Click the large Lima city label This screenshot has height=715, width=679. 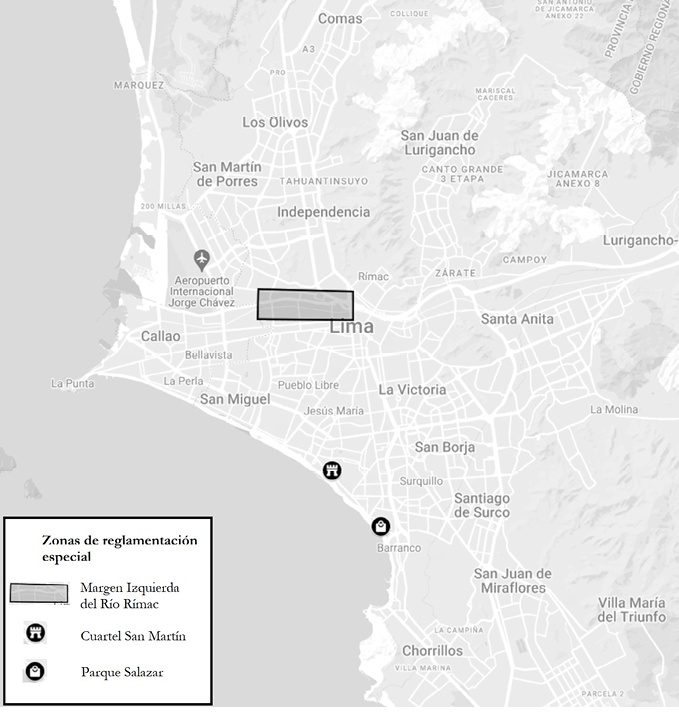[x=351, y=327]
